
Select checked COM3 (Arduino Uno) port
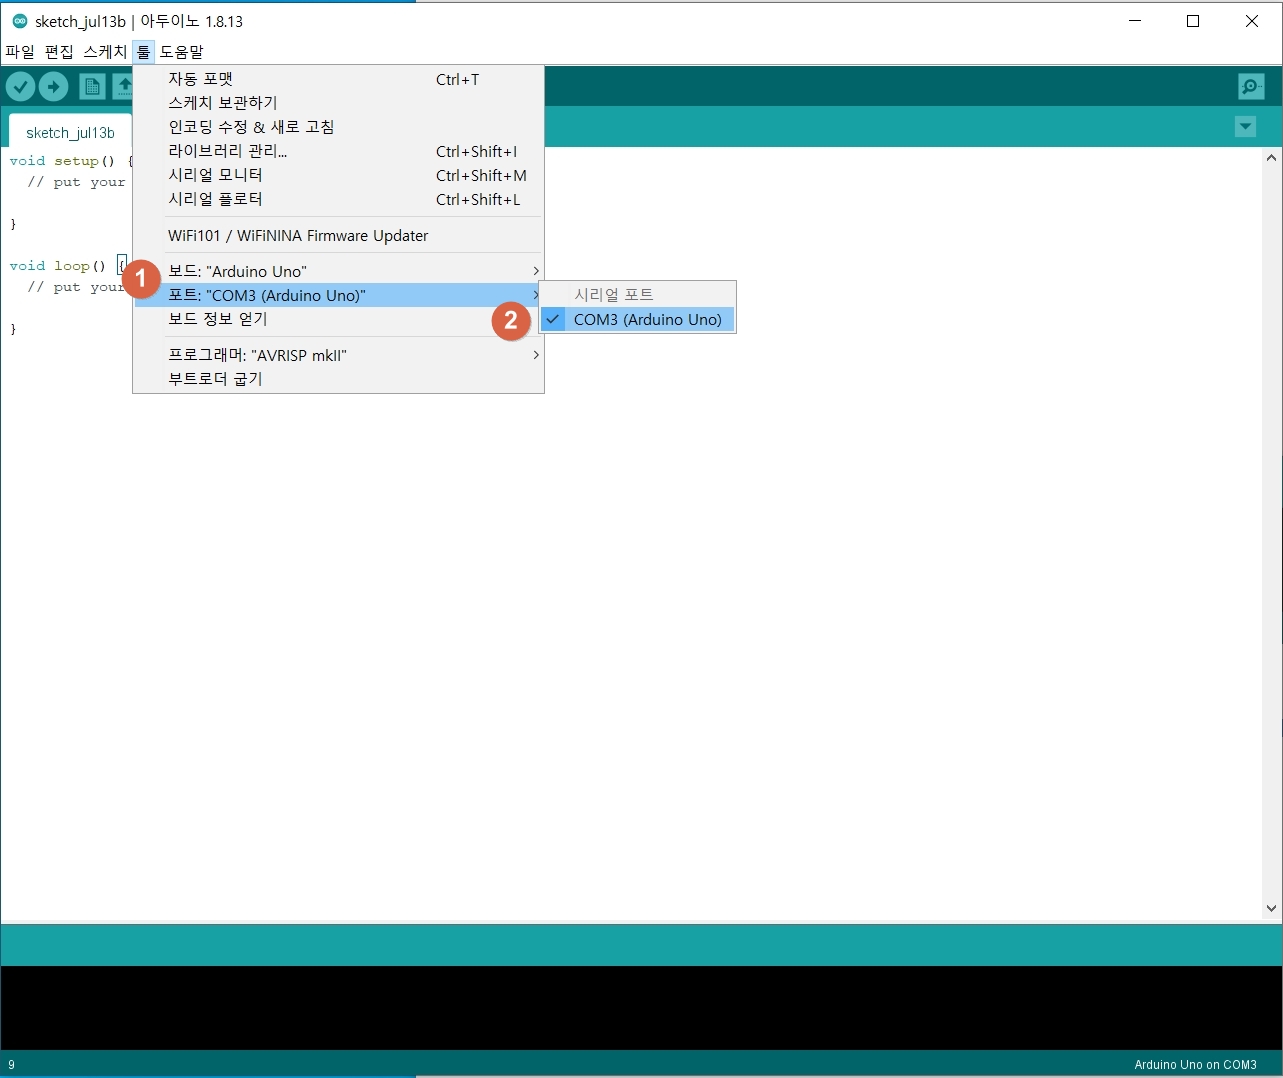[x=638, y=320]
